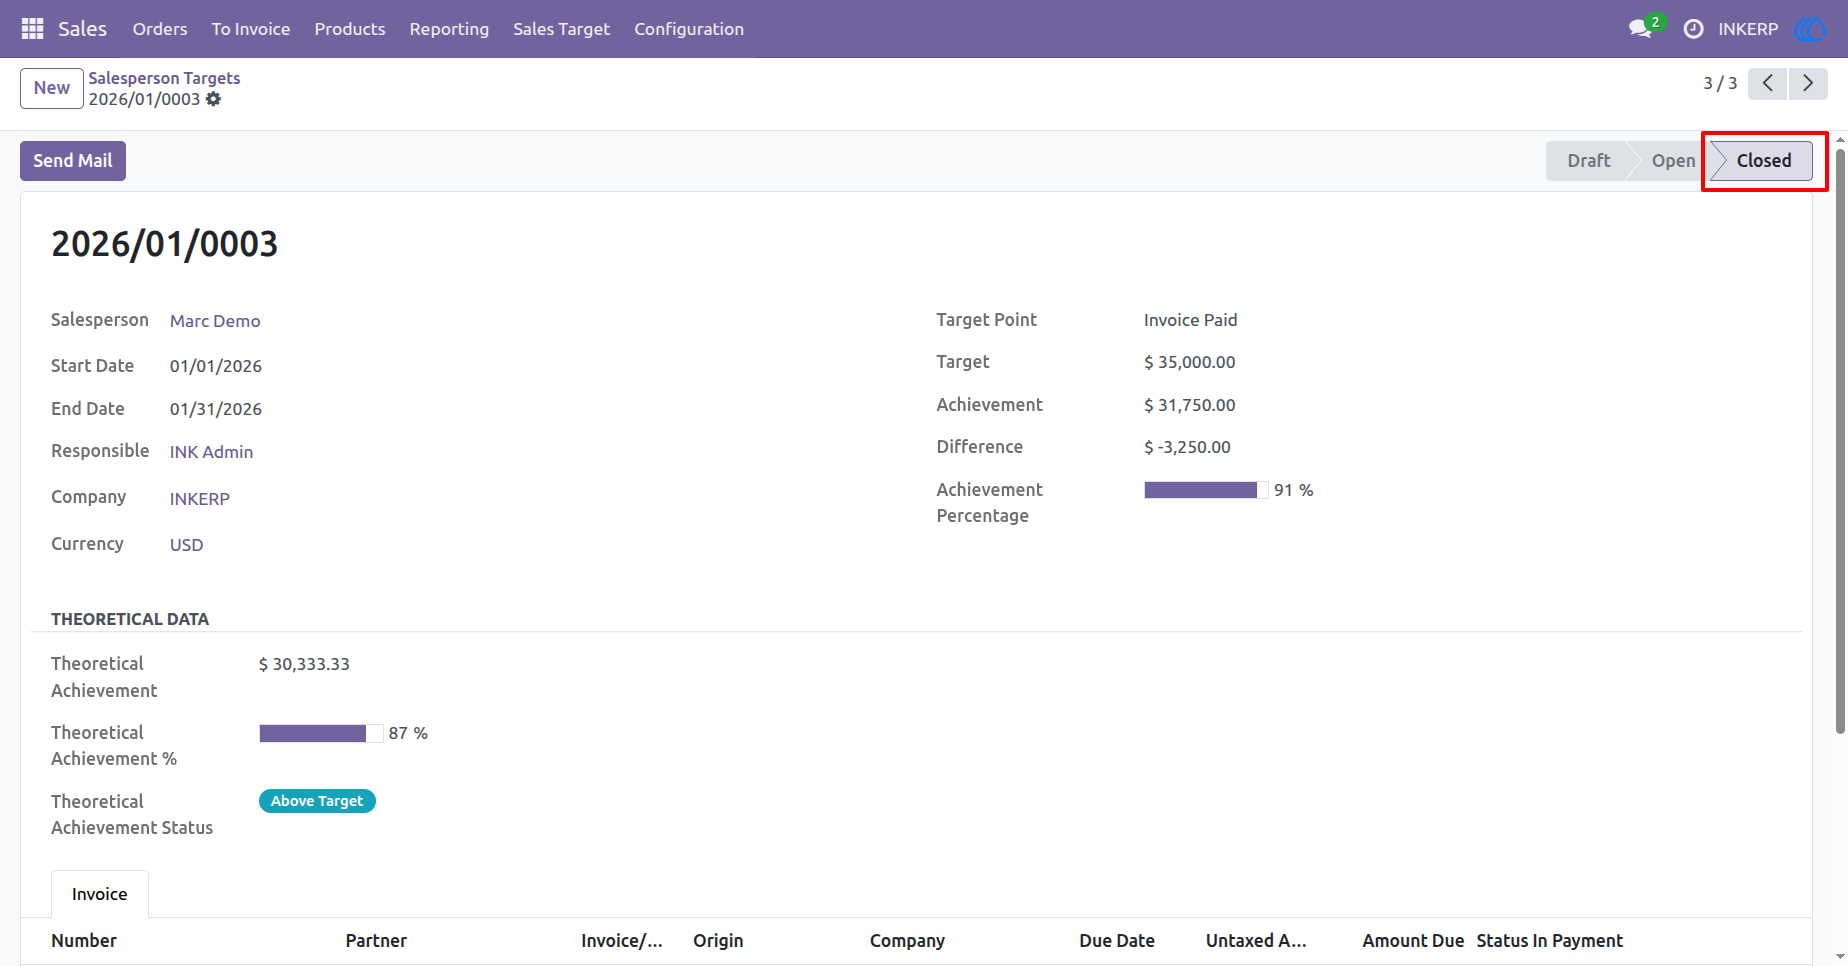Go back to Salesperson Targets breadcrumb
Image resolution: width=1848 pixels, height=966 pixels.
[164, 78]
